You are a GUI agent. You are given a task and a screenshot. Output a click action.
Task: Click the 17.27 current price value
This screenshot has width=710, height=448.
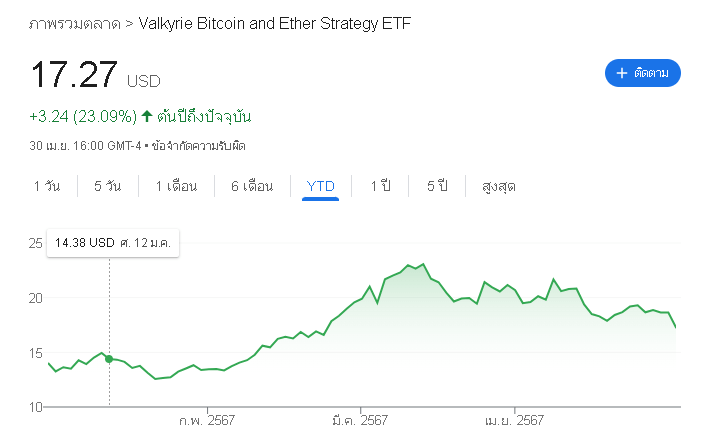(74, 77)
